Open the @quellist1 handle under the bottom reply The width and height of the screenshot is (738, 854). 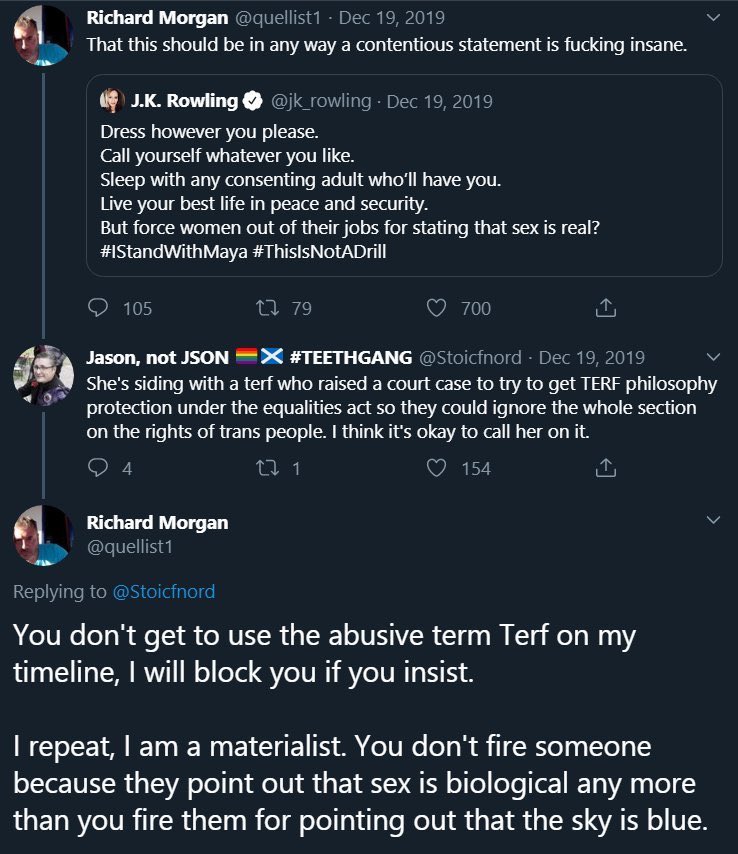pyautogui.click(x=130, y=547)
